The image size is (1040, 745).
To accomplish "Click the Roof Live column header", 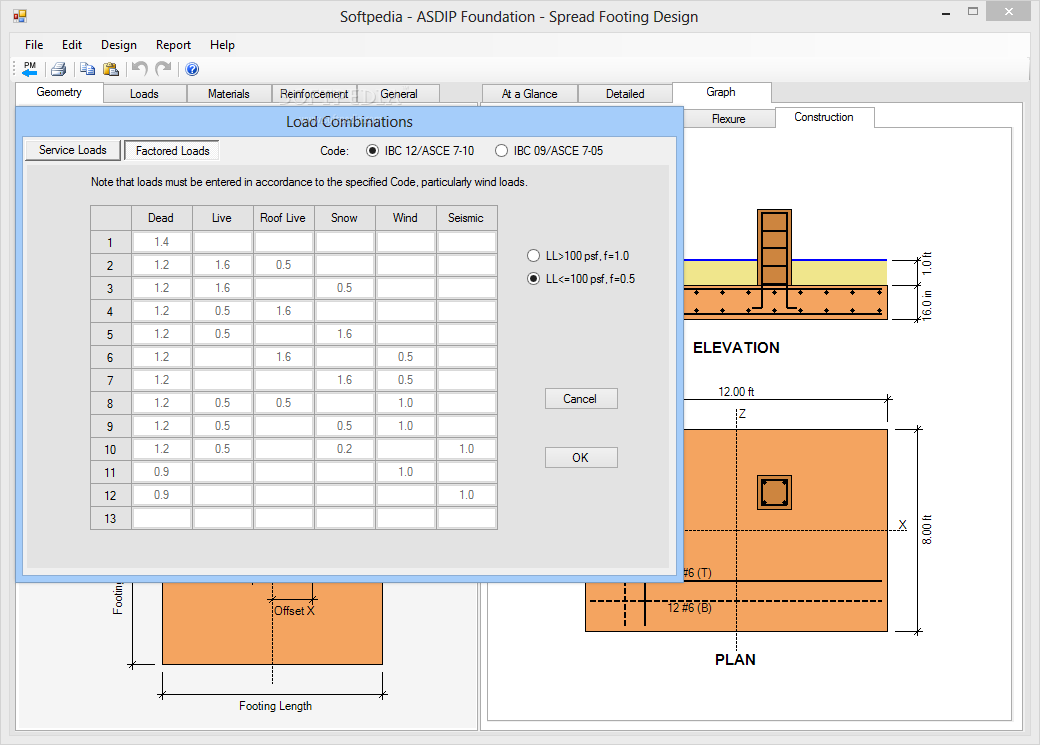I will [283, 218].
